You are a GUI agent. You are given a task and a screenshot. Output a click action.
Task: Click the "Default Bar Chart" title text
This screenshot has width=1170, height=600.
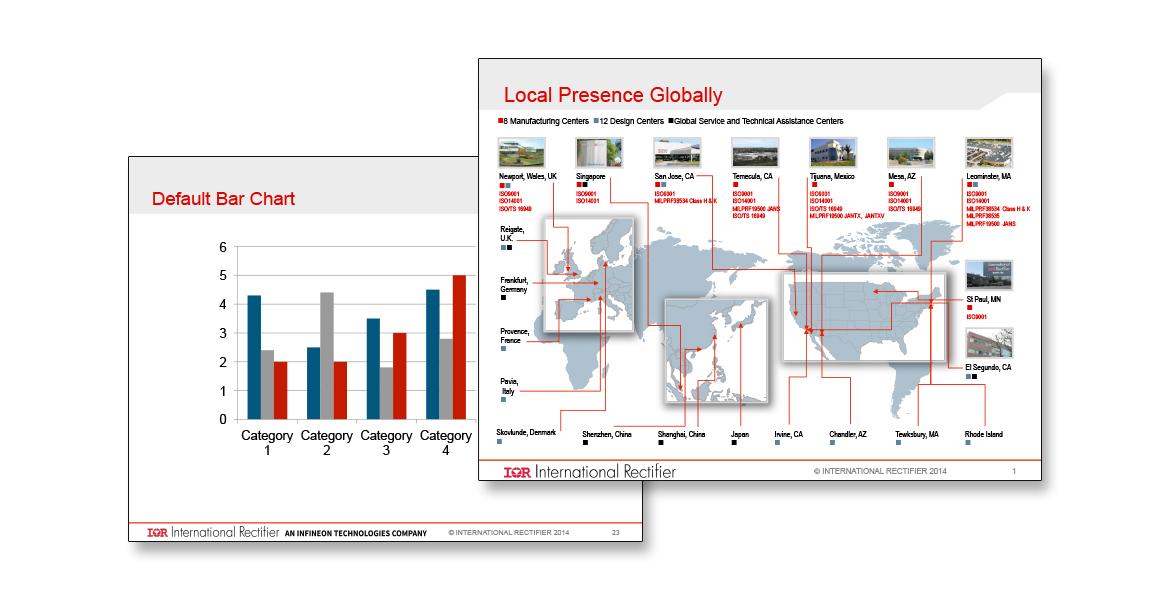[x=223, y=199]
